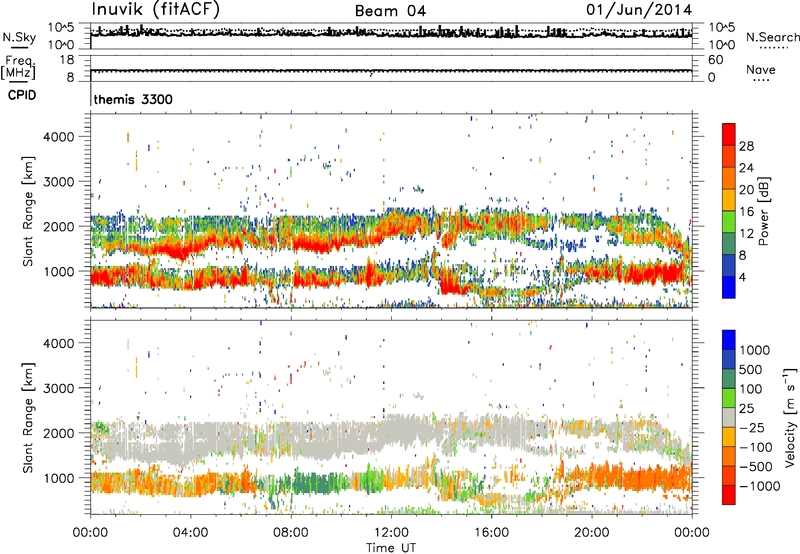The image size is (800, 554).
Task: Click the frequency axis value '18'
Action: (x=67, y=60)
